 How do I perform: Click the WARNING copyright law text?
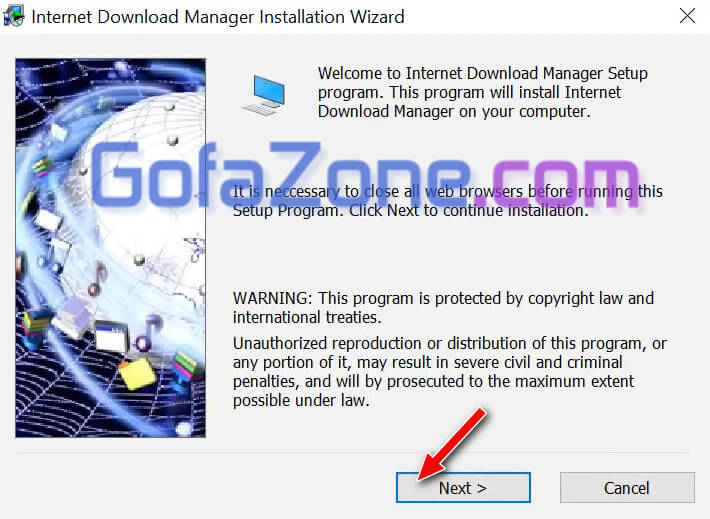[x=443, y=308]
